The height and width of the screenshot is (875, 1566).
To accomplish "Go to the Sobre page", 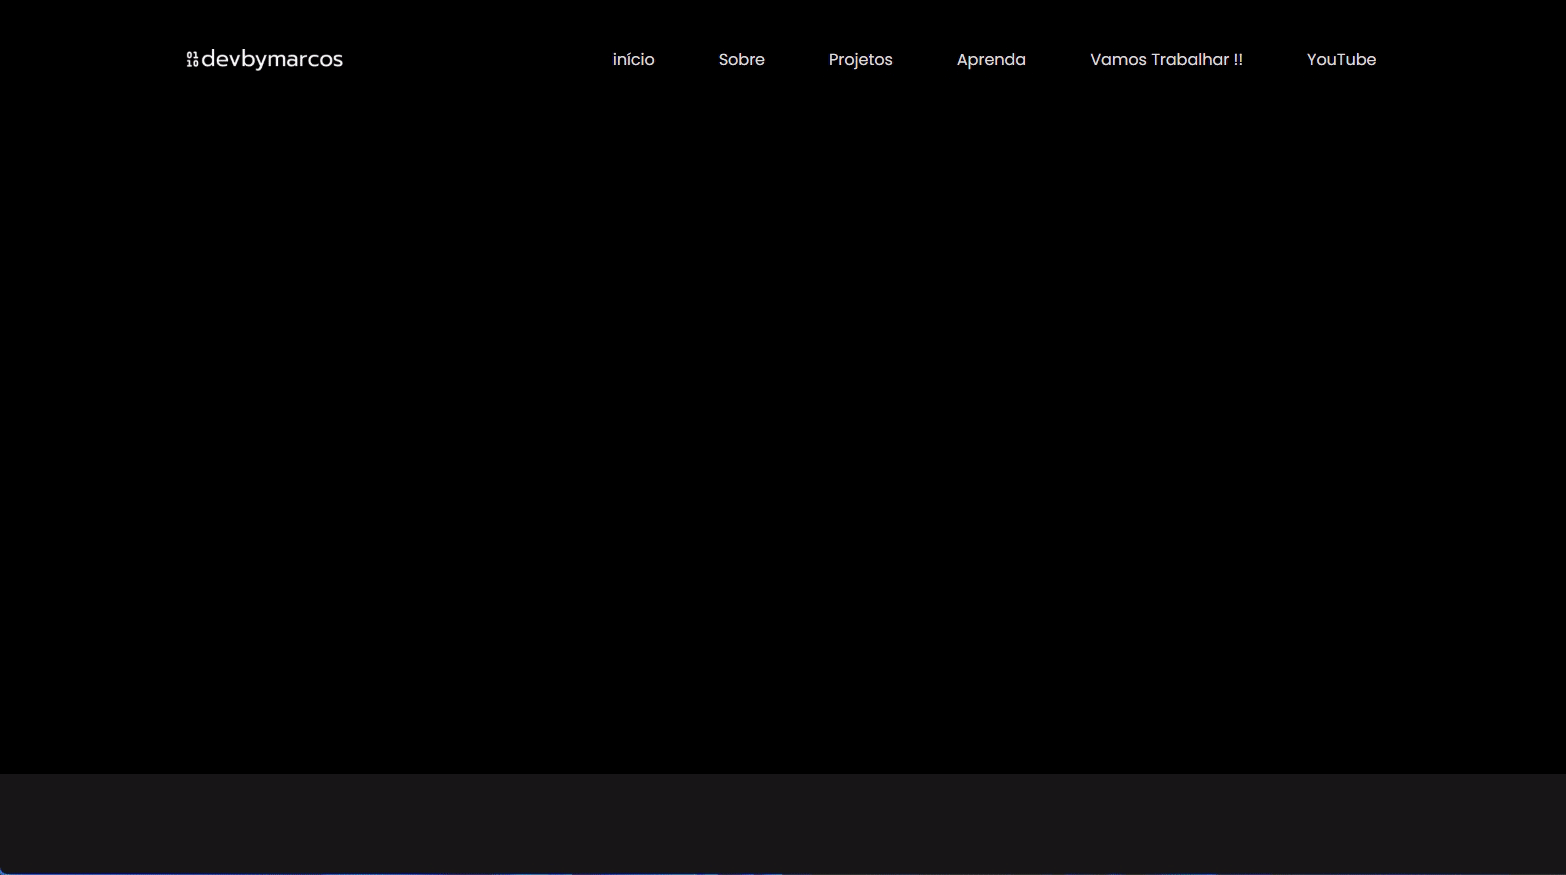I will point(741,60).
